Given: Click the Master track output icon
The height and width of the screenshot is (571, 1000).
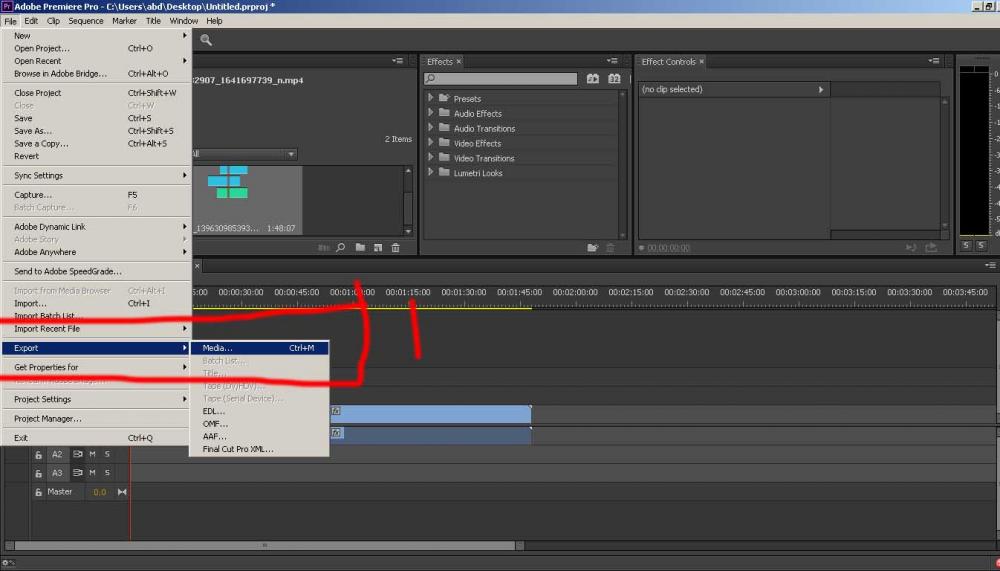Looking at the screenshot, I should tap(122, 492).
